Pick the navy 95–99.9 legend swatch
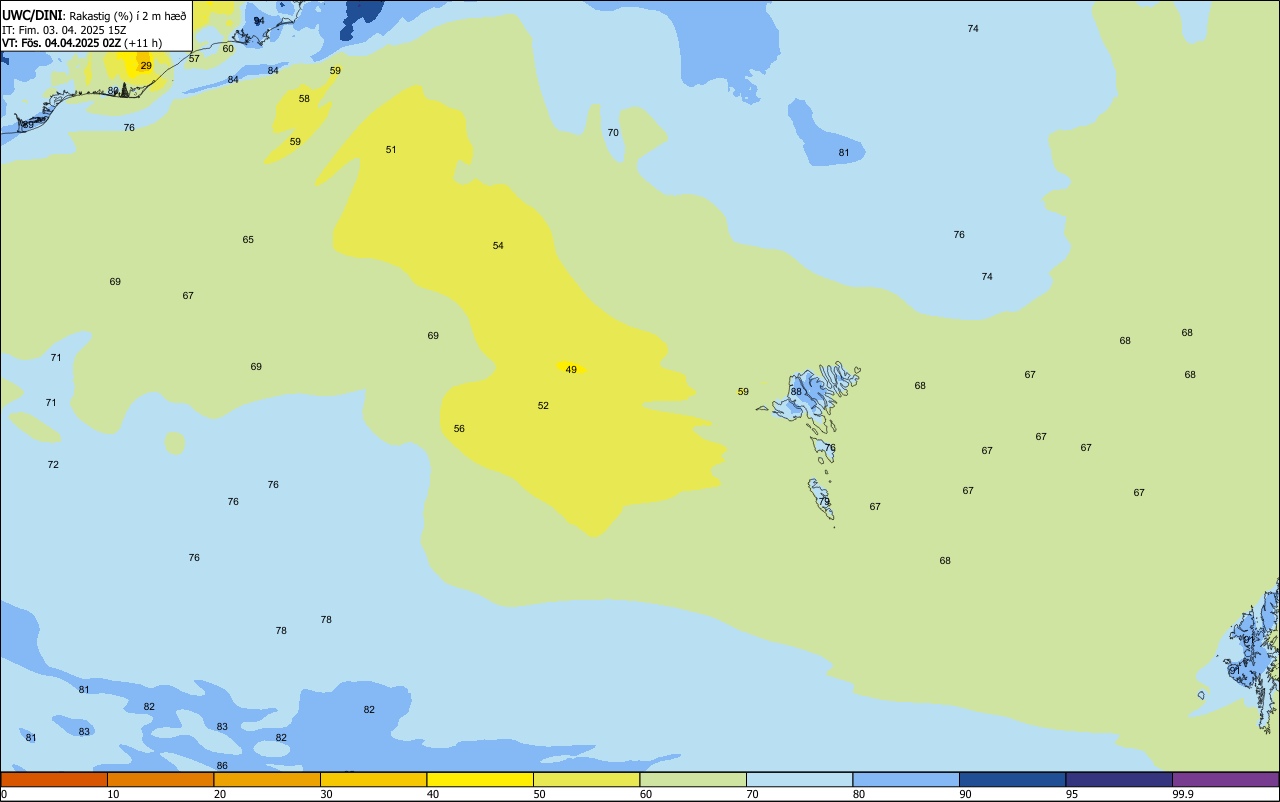 [1119, 779]
